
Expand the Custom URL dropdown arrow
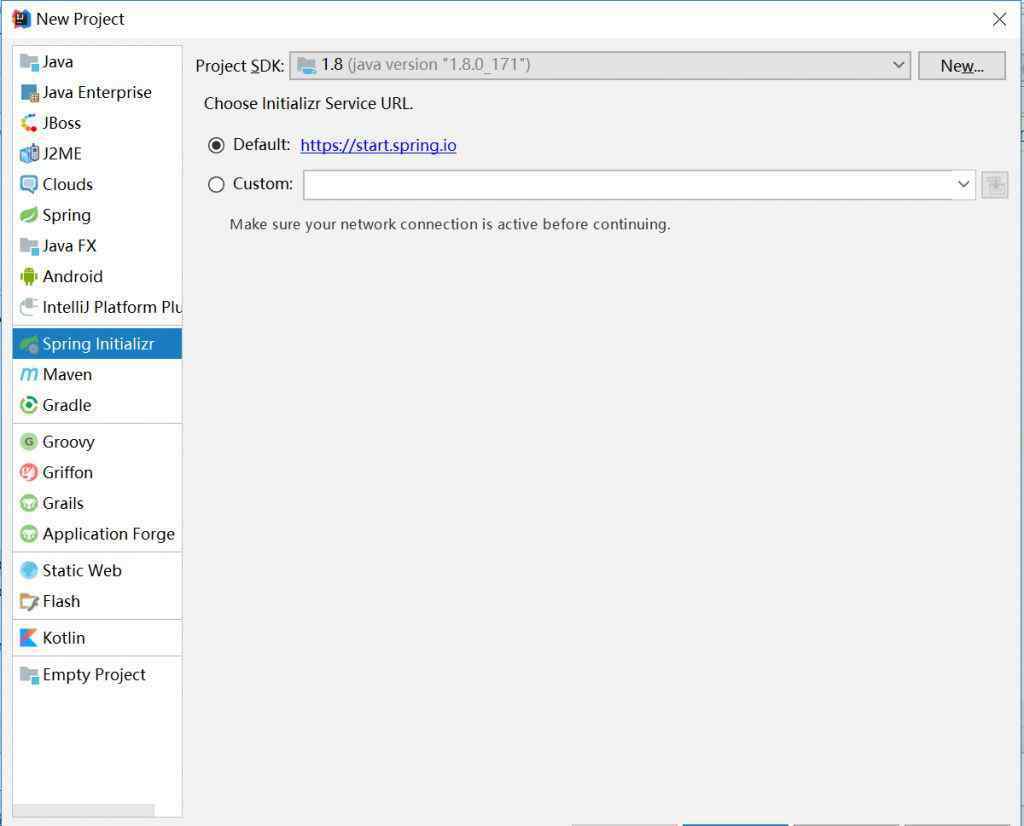[x=963, y=185]
